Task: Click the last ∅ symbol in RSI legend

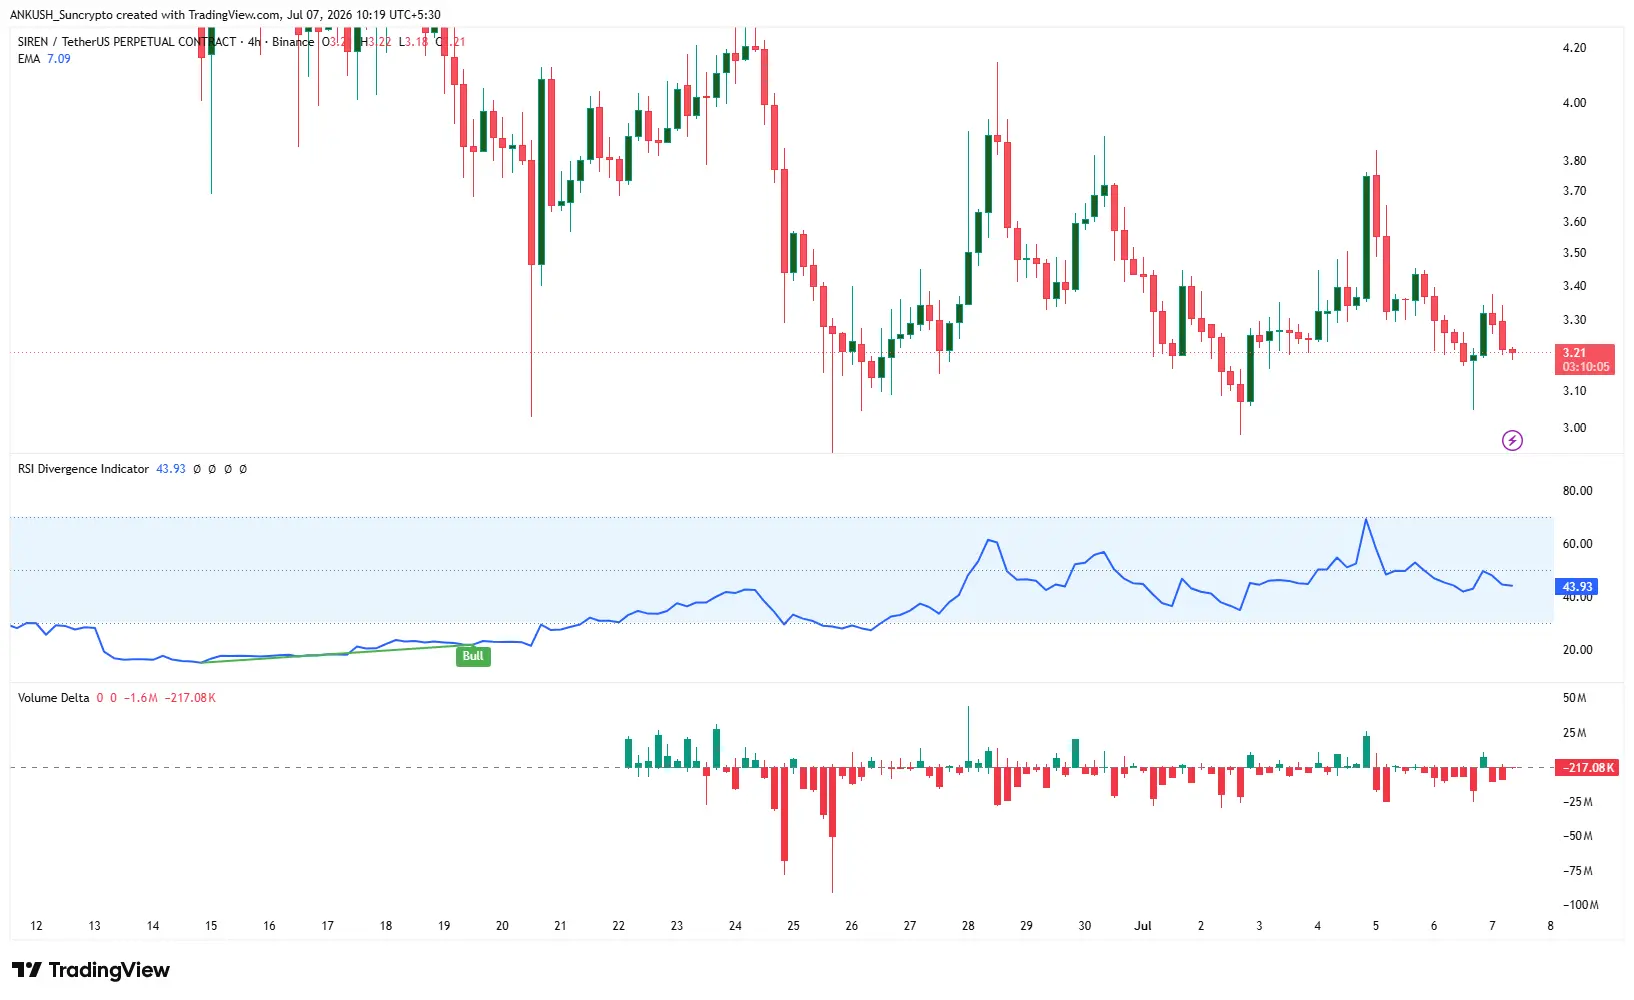Action: click(243, 469)
